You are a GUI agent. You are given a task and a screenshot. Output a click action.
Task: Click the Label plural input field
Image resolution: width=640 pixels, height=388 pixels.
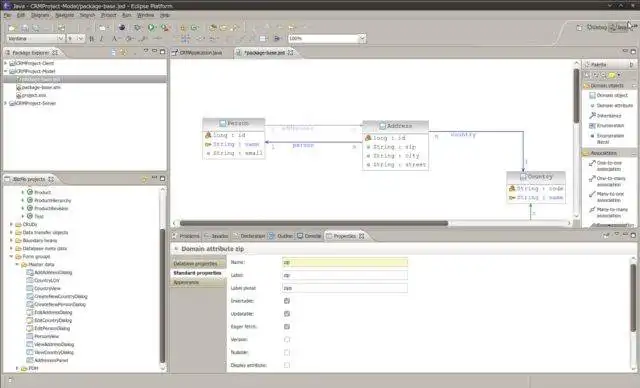pyautogui.click(x=344, y=288)
